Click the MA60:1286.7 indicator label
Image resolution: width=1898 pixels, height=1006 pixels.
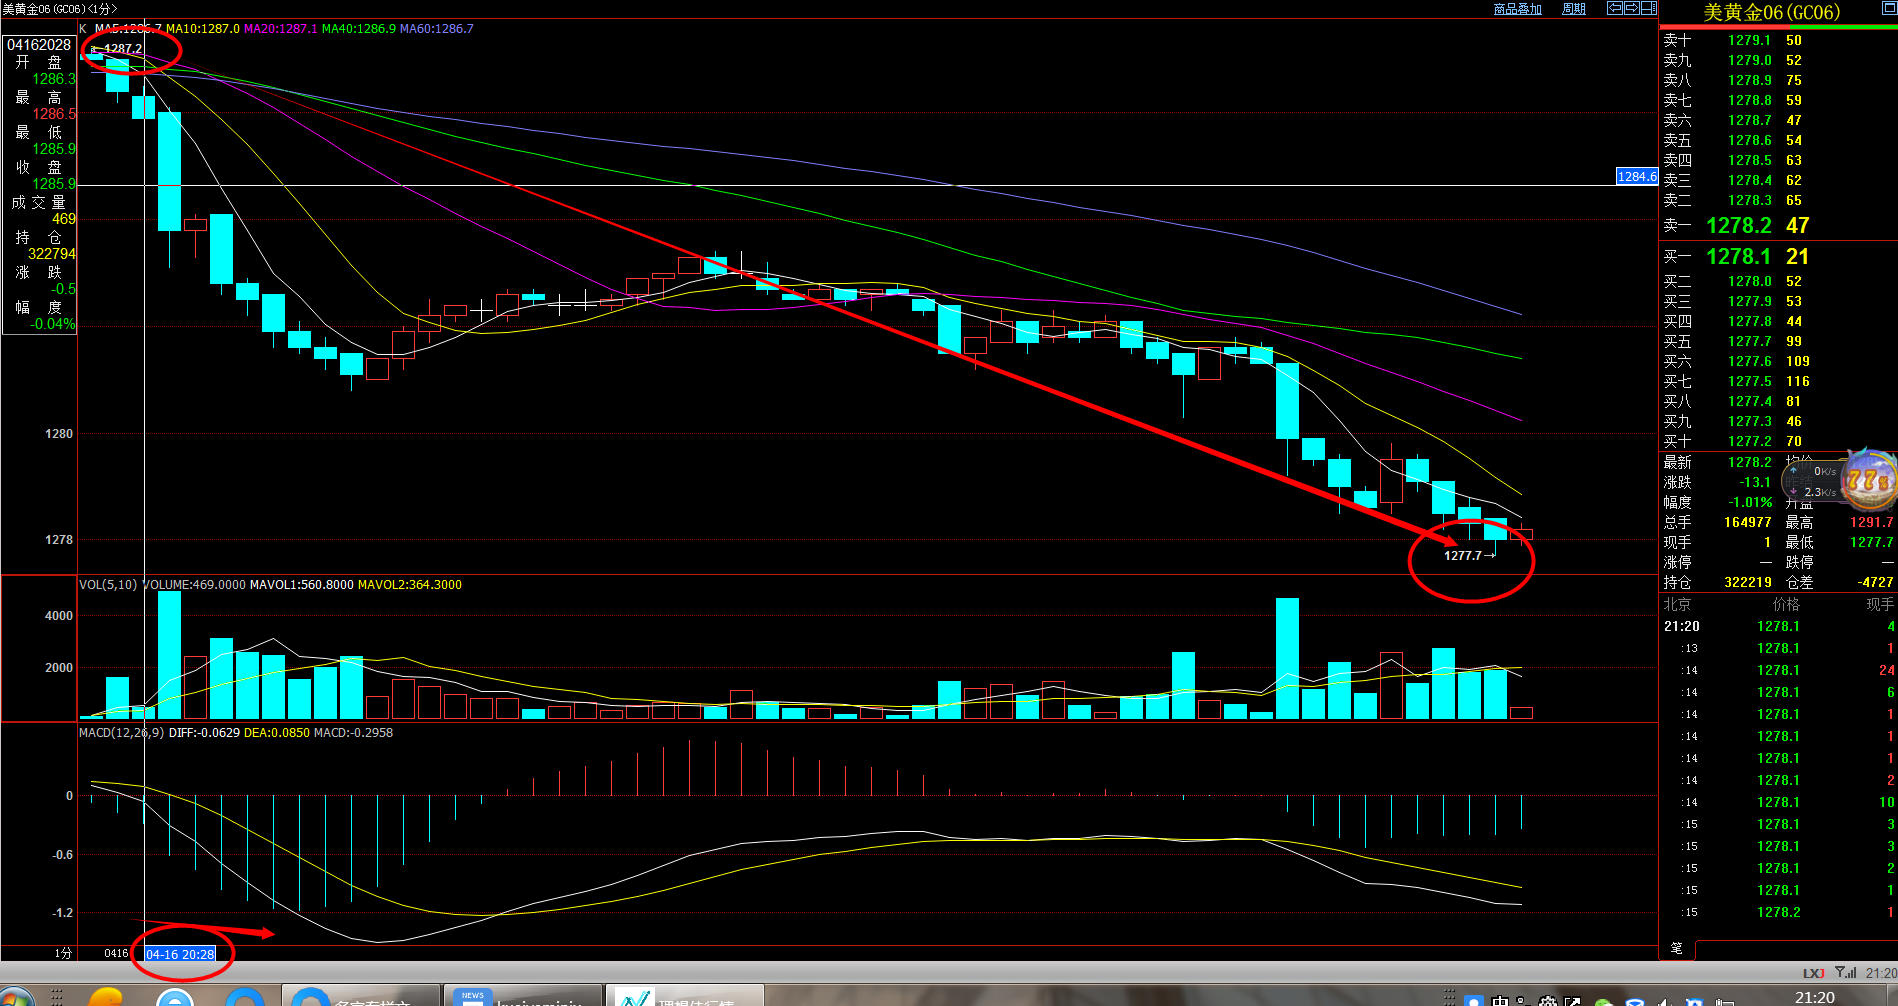click(437, 29)
